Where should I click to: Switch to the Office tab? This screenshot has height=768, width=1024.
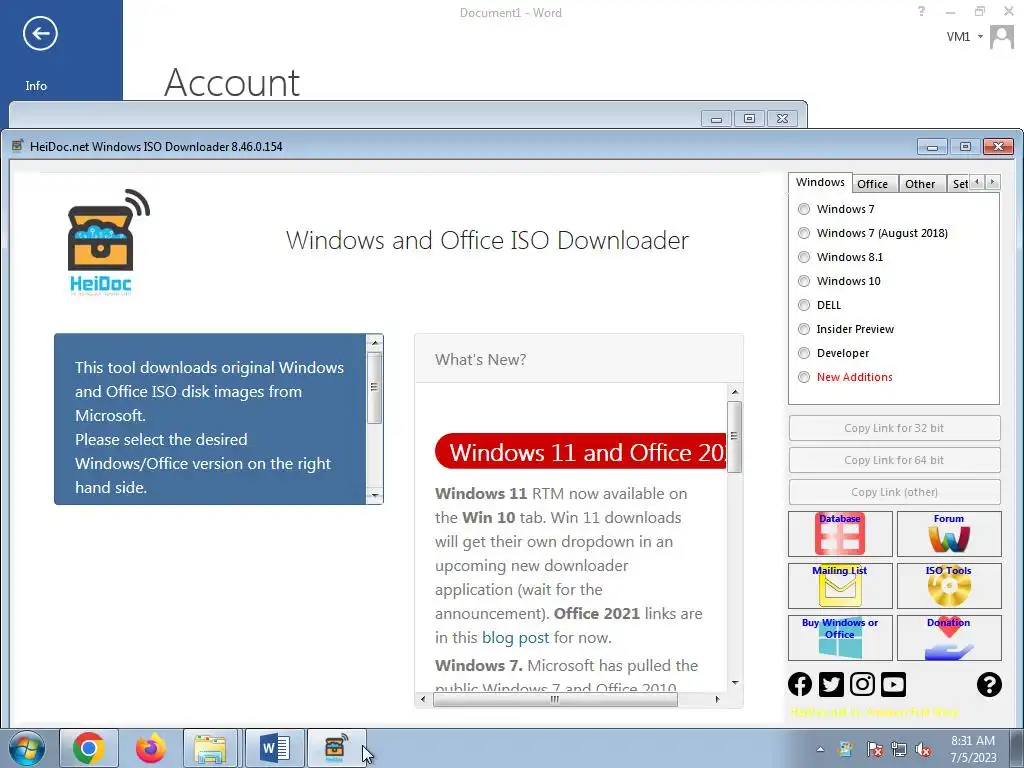[872, 184]
